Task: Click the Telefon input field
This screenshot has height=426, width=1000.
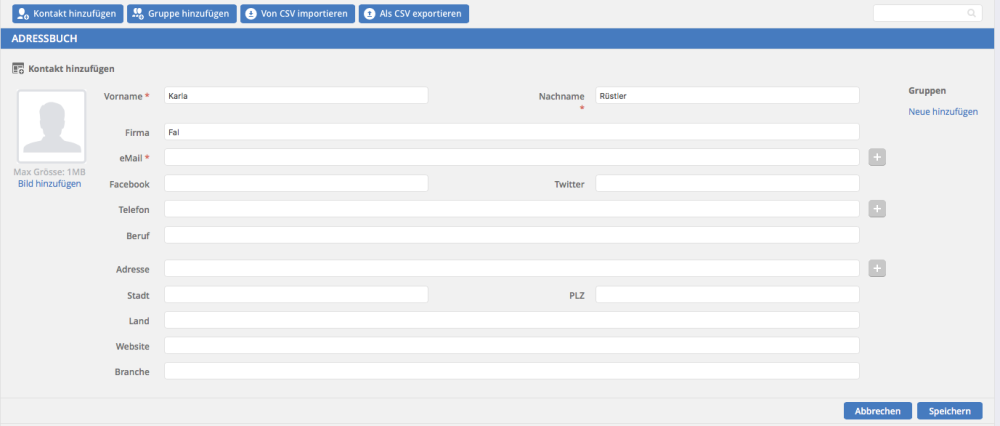Action: click(x=512, y=209)
